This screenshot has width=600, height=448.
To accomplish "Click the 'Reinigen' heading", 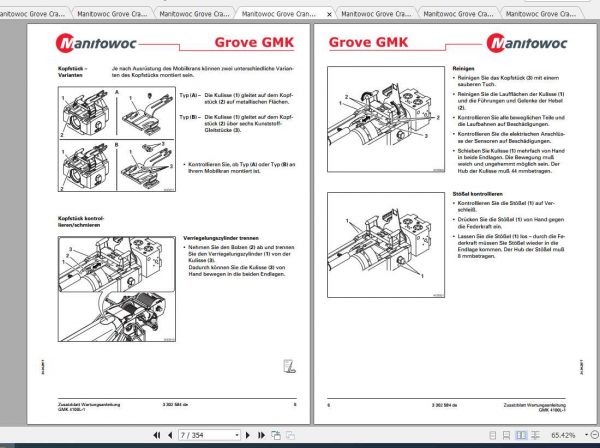I will pyautogui.click(x=463, y=68).
